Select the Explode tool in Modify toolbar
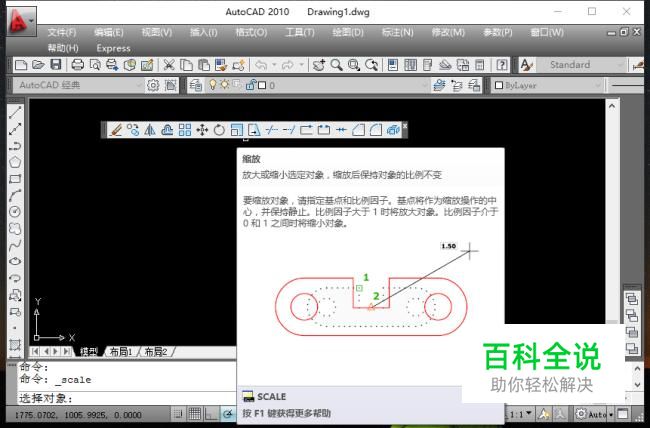This screenshot has height=428, width=650. (393, 130)
